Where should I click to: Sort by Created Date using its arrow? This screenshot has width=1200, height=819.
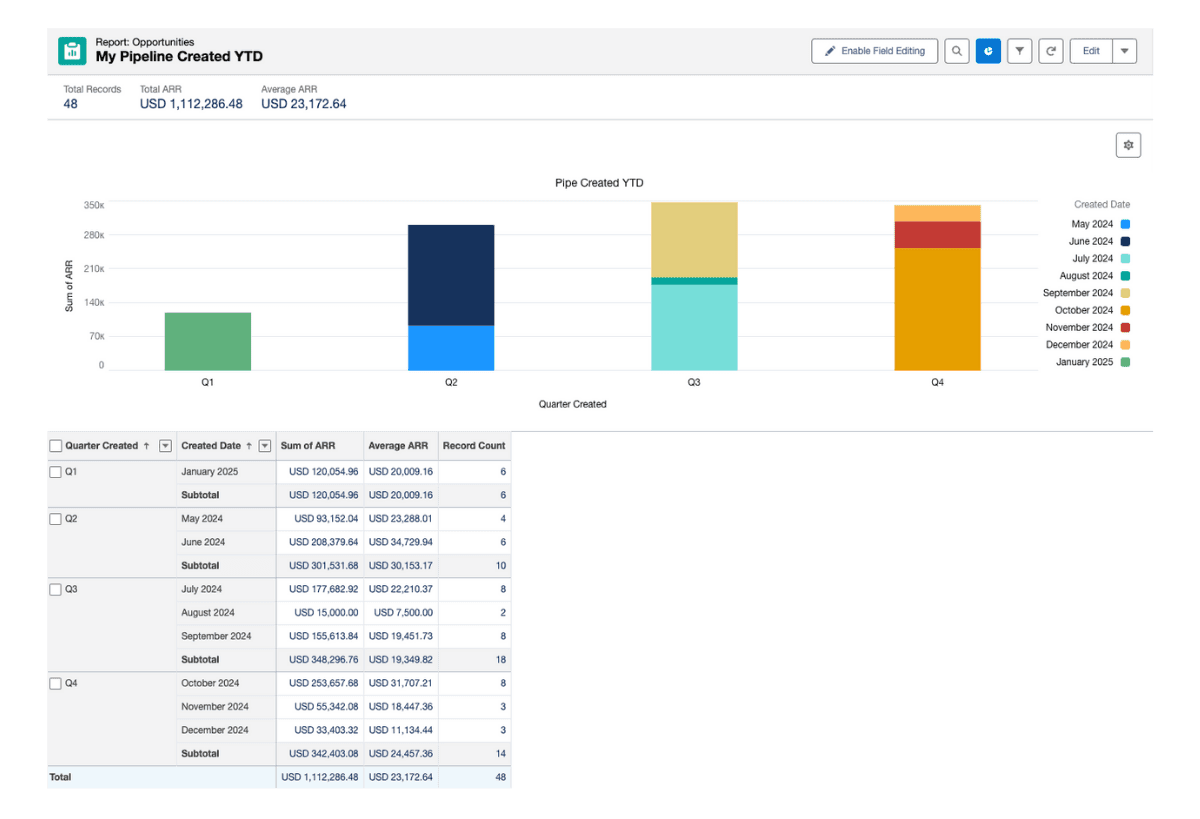(249, 446)
